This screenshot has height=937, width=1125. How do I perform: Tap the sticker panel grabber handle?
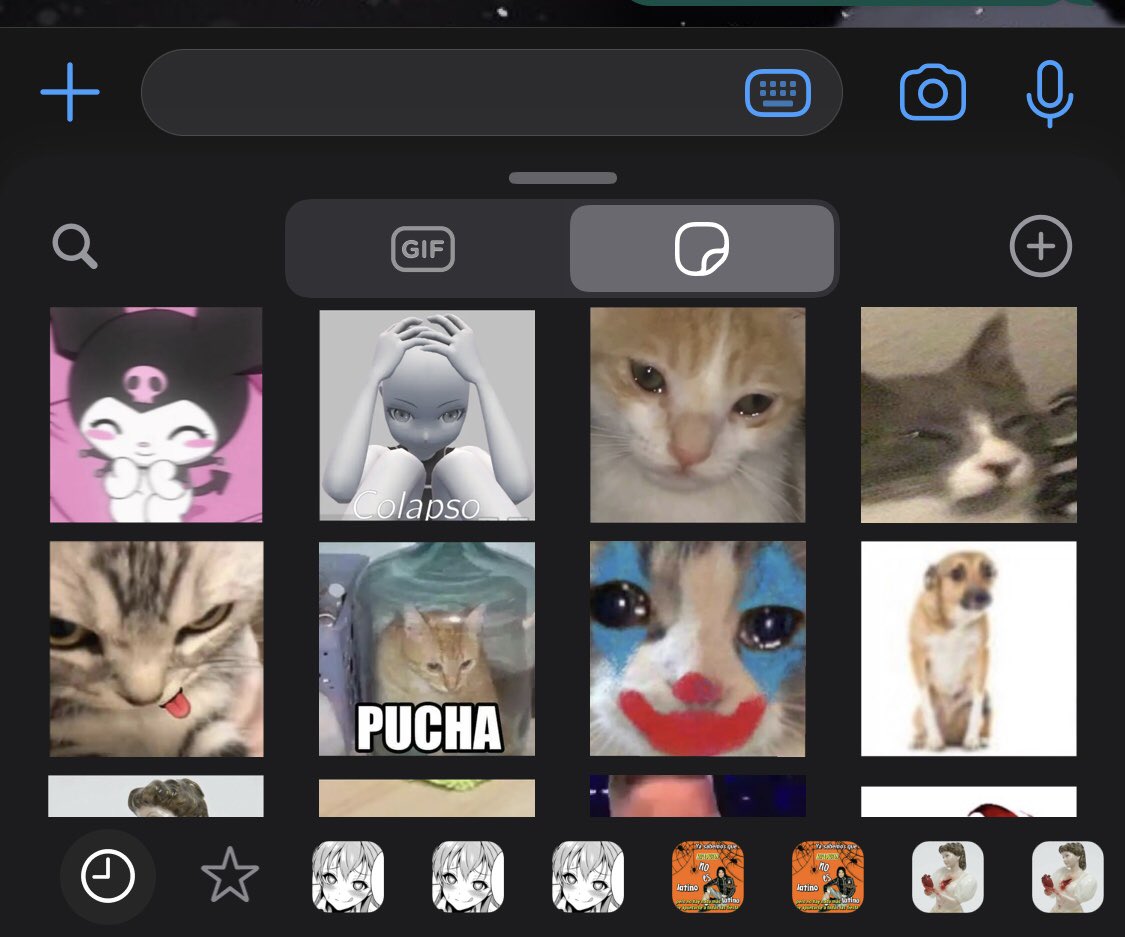[x=562, y=178]
